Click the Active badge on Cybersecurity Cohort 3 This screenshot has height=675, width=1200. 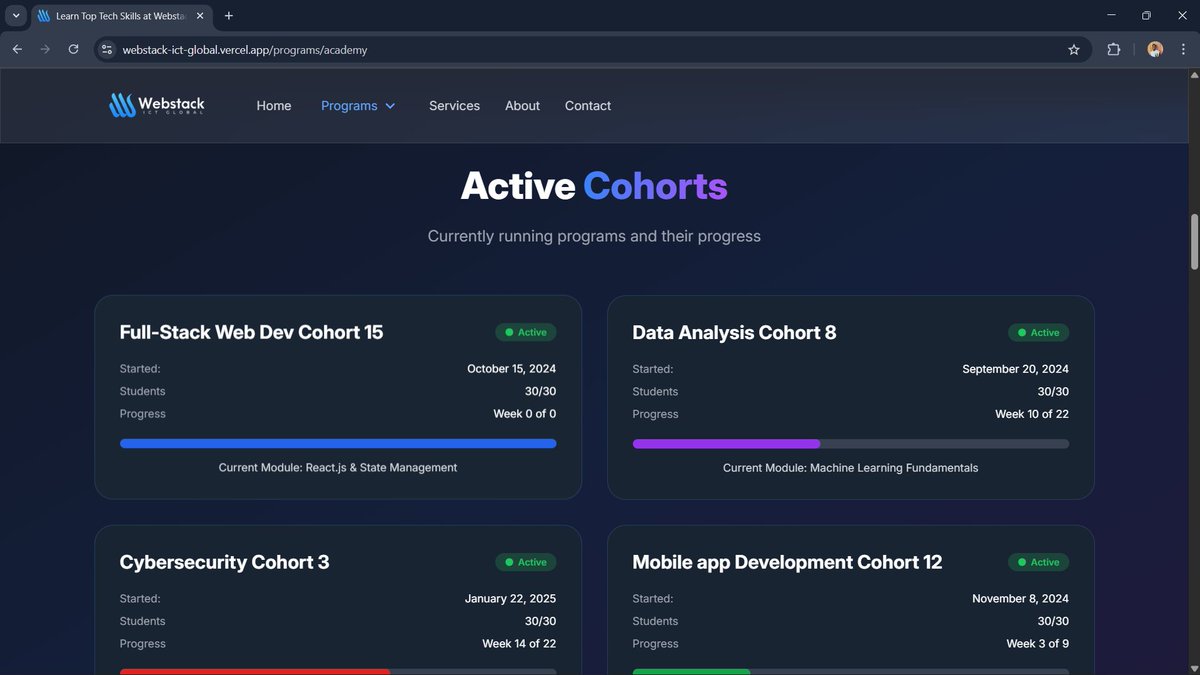[x=526, y=562]
